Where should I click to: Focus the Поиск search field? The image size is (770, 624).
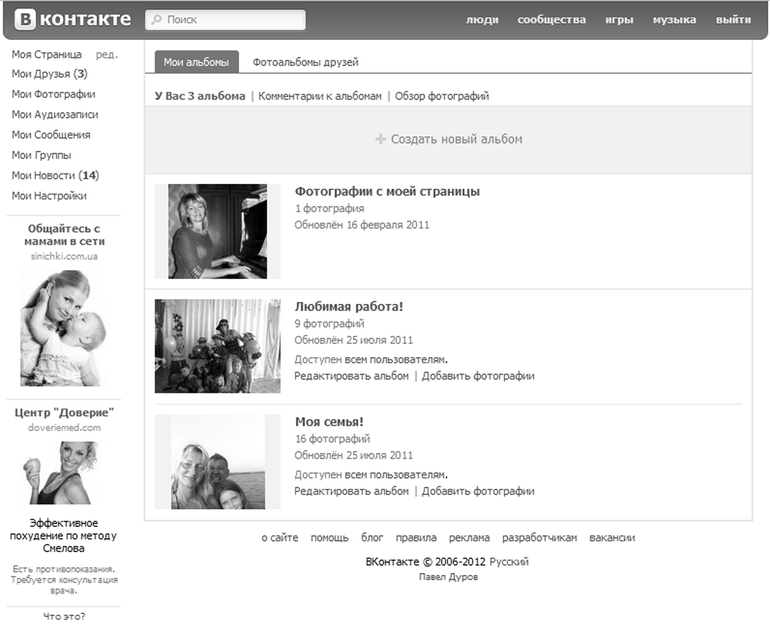click(x=225, y=20)
